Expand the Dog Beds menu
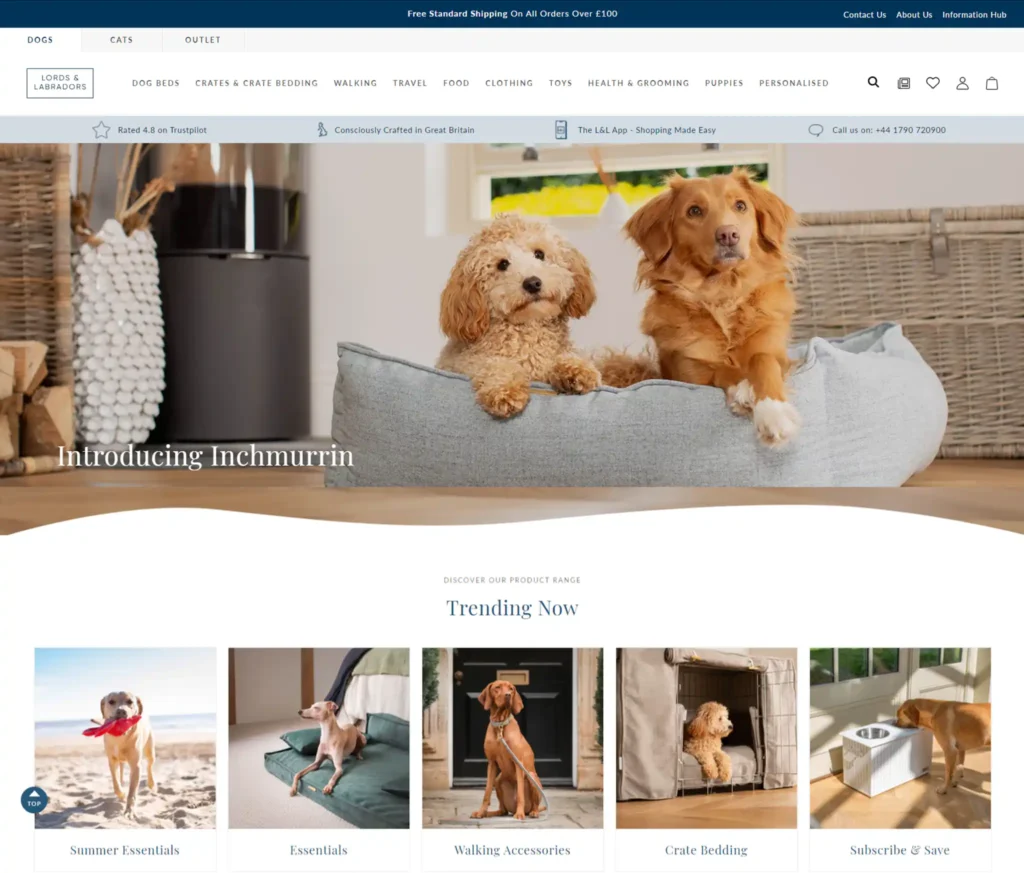The image size is (1024, 873). point(156,83)
